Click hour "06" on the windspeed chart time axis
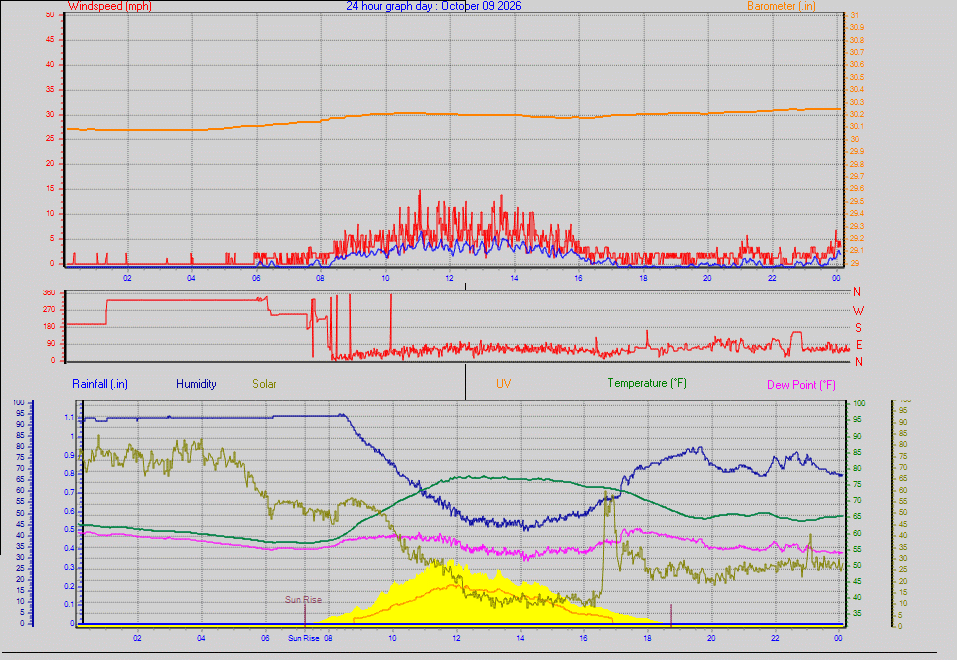The height and width of the screenshot is (660, 957). [256, 278]
